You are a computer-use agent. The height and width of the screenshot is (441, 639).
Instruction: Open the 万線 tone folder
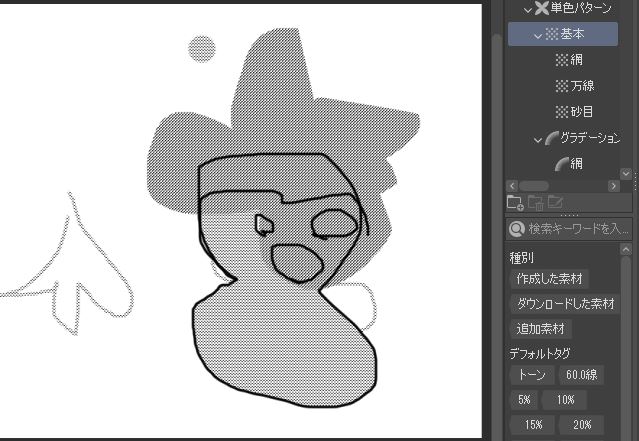pos(575,86)
